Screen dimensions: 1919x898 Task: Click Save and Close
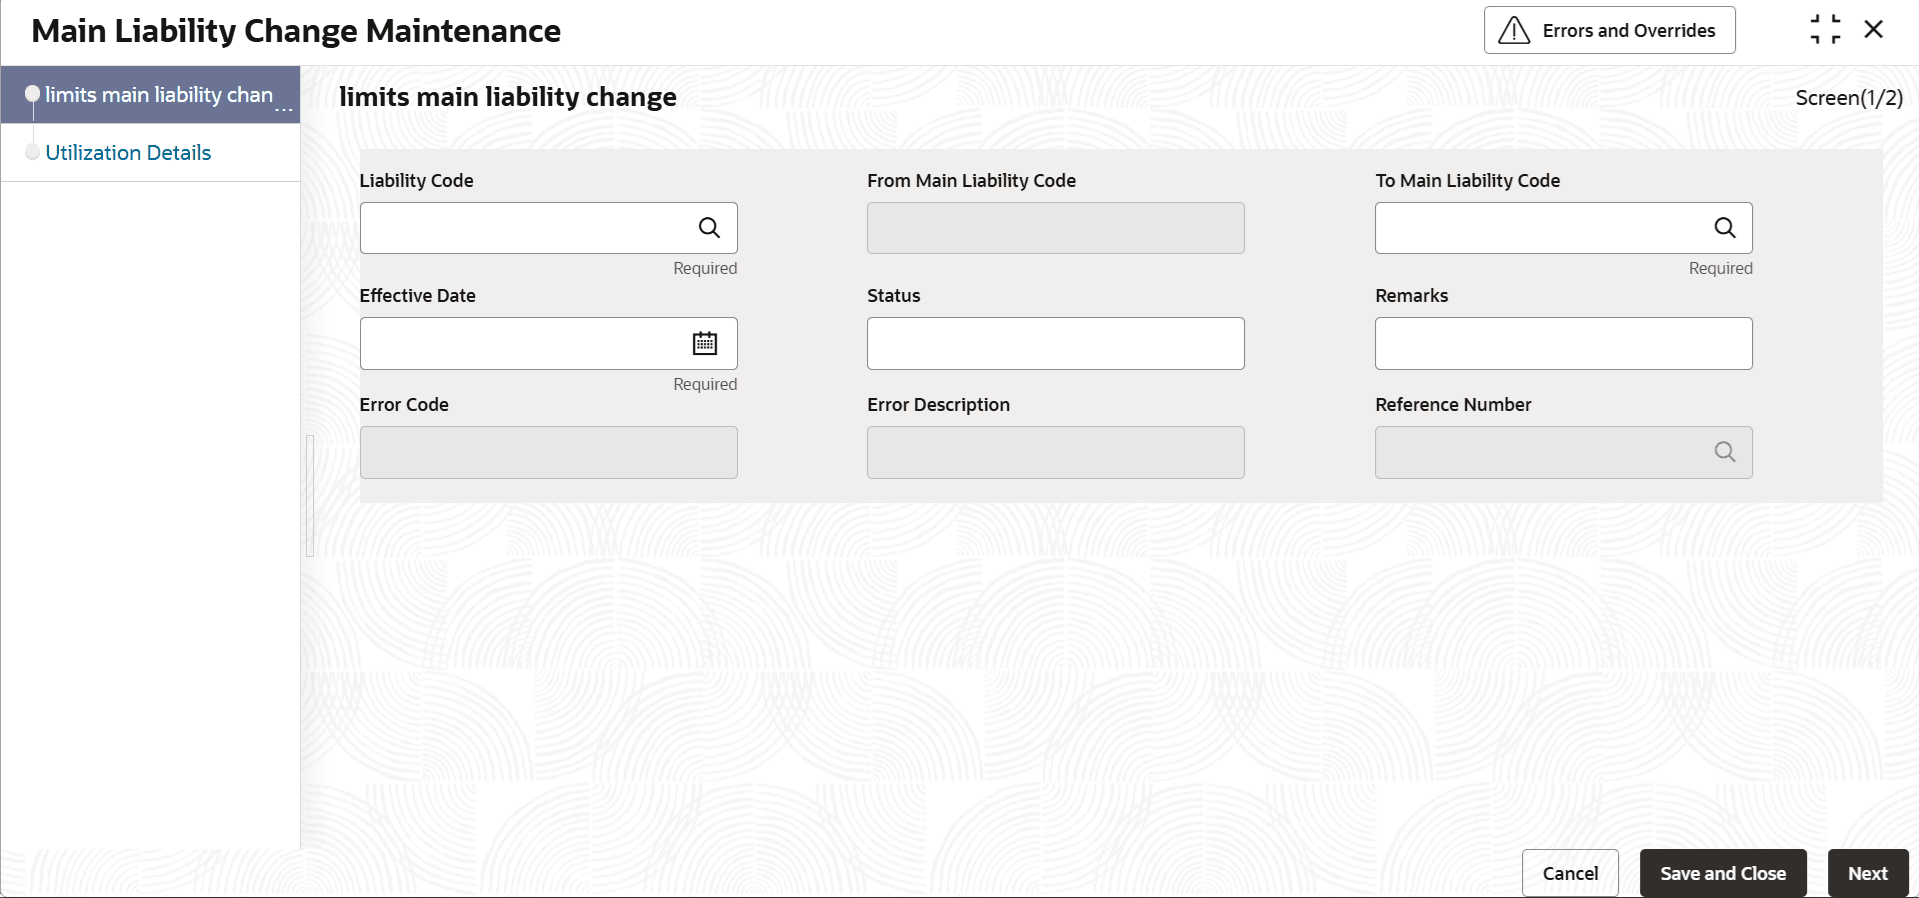1722,873
